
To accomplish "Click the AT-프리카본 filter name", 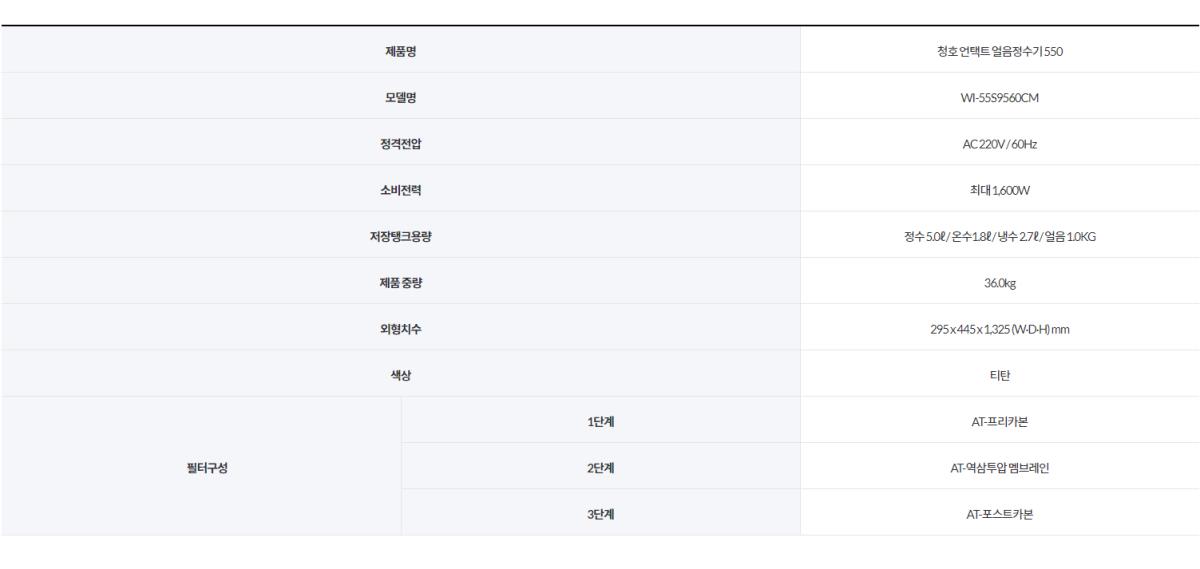I will 999,421.
